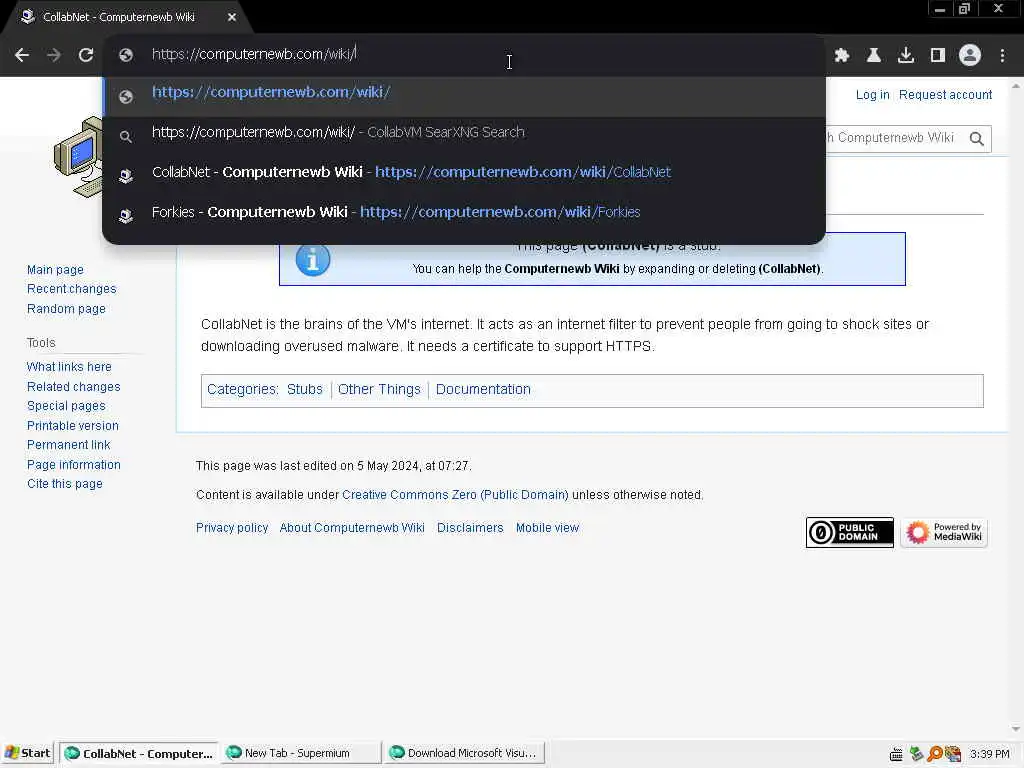
Task: Click the system tray network icon
Action: click(916, 754)
